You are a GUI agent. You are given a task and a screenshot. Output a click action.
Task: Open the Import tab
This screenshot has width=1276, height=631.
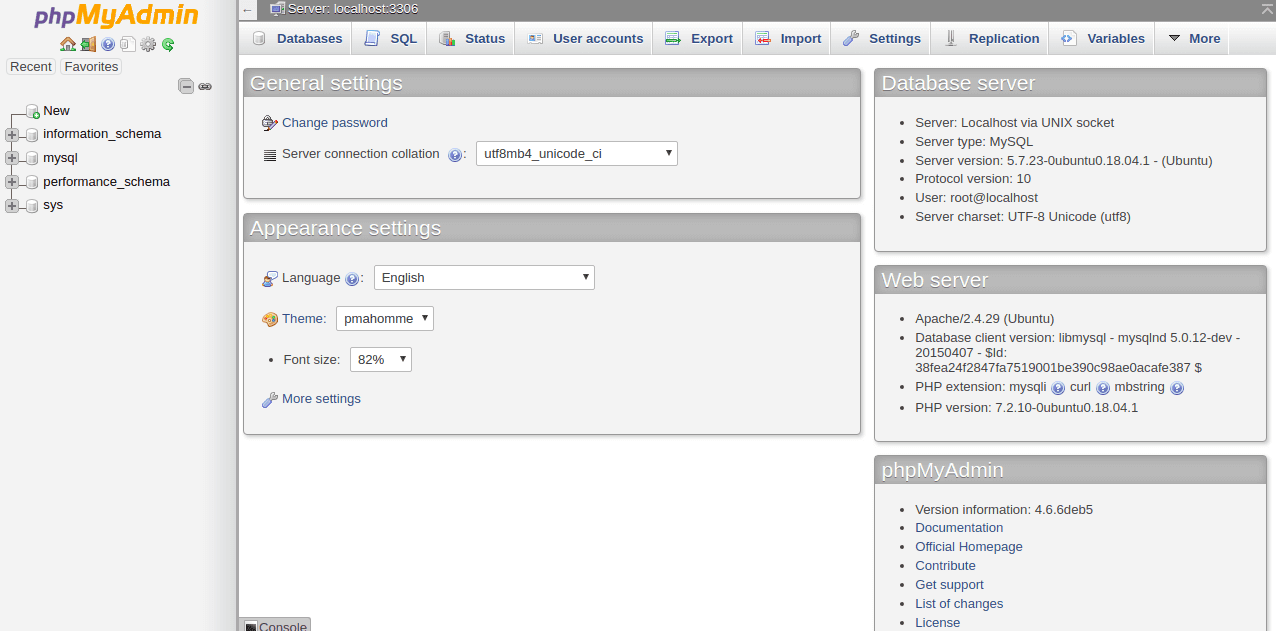(788, 39)
